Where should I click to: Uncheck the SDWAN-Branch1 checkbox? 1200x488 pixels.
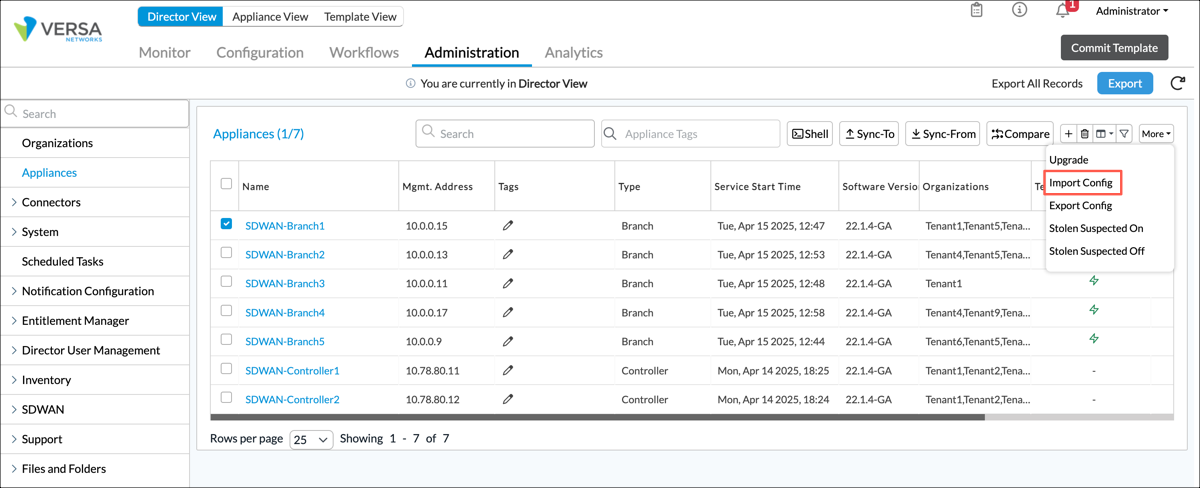pyautogui.click(x=226, y=225)
